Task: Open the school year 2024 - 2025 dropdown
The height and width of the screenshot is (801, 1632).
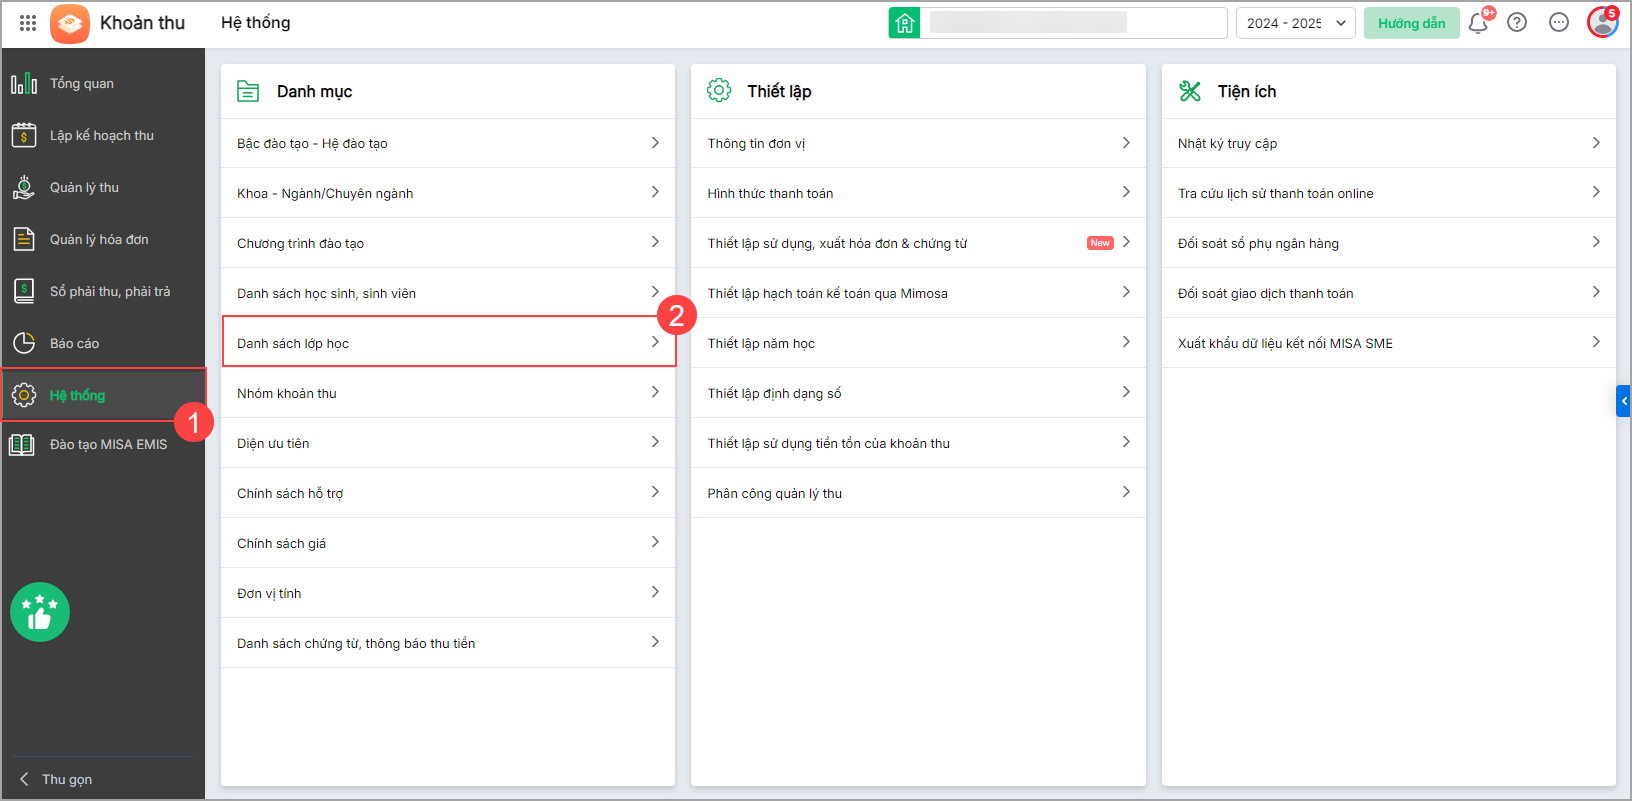Action: tap(1295, 23)
